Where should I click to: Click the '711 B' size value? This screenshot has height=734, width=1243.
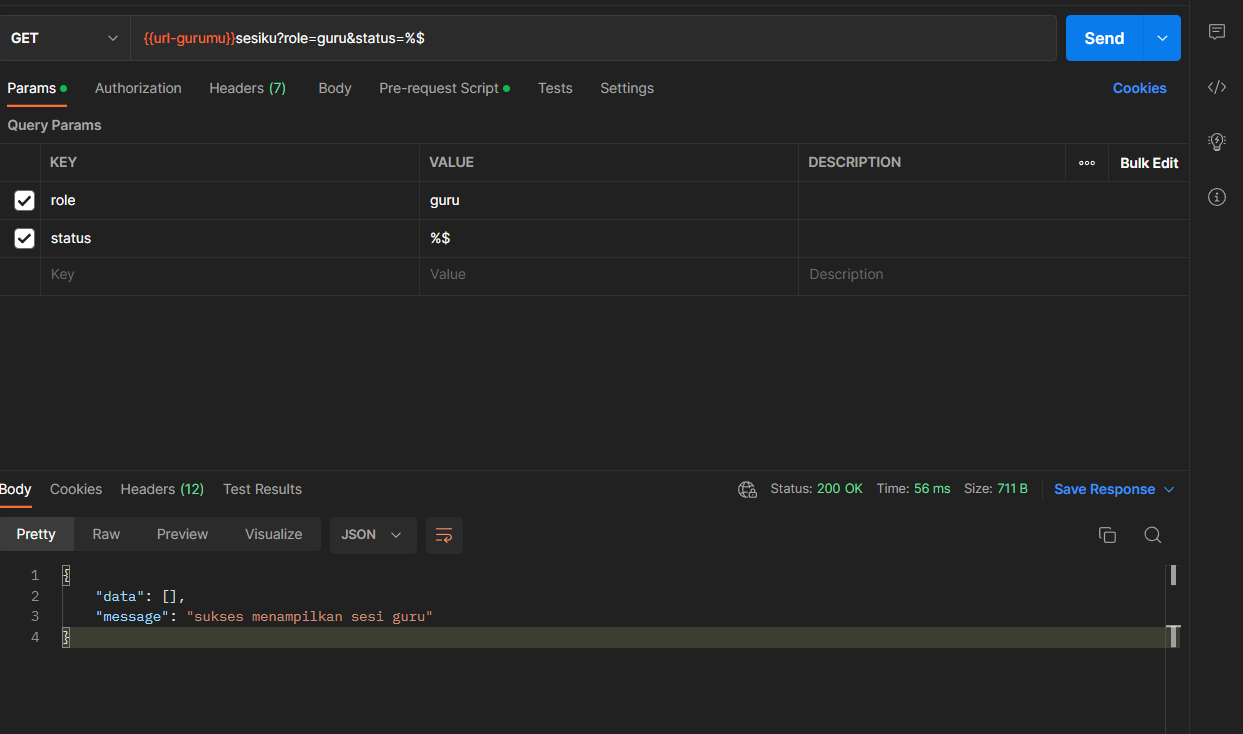tap(1012, 489)
